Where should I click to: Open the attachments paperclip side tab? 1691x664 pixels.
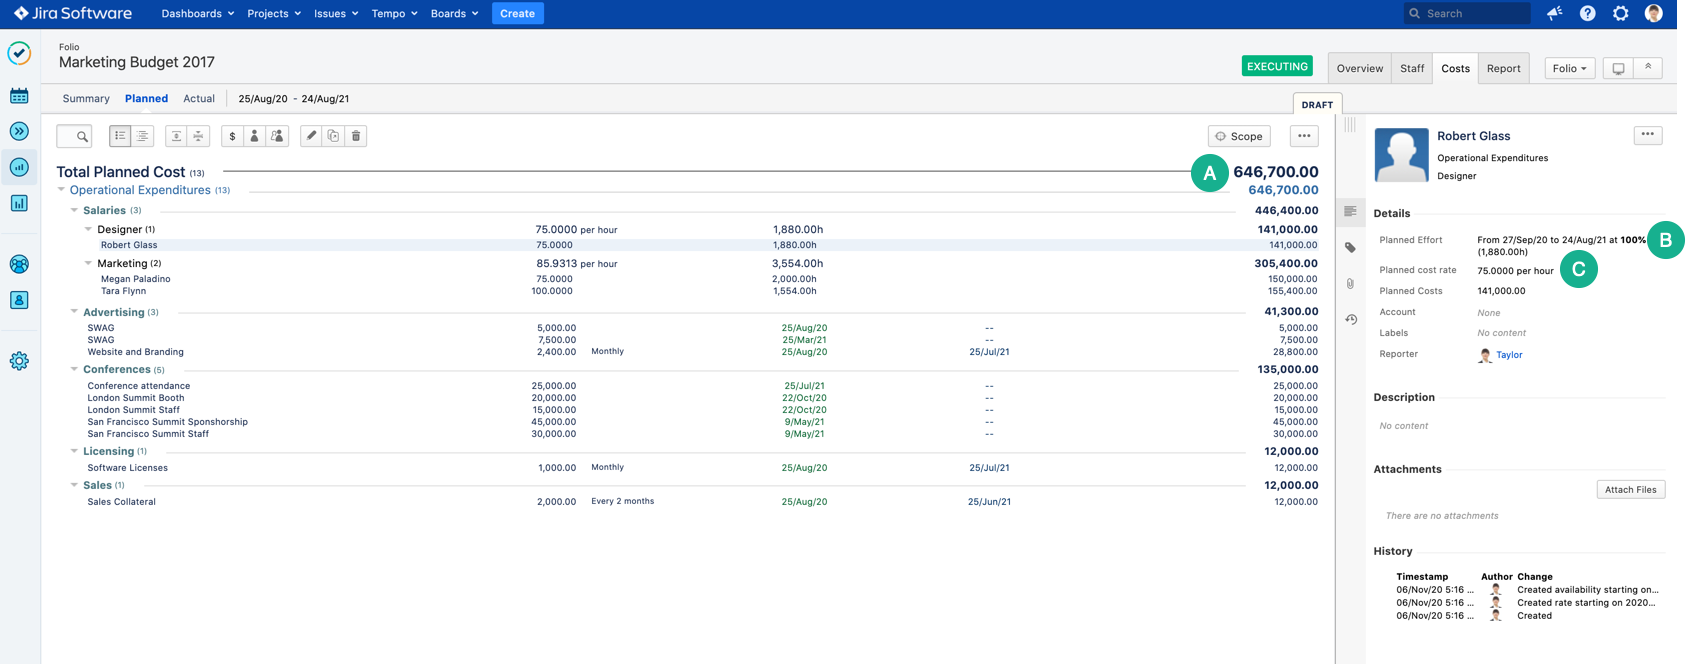pyautogui.click(x=1350, y=284)
